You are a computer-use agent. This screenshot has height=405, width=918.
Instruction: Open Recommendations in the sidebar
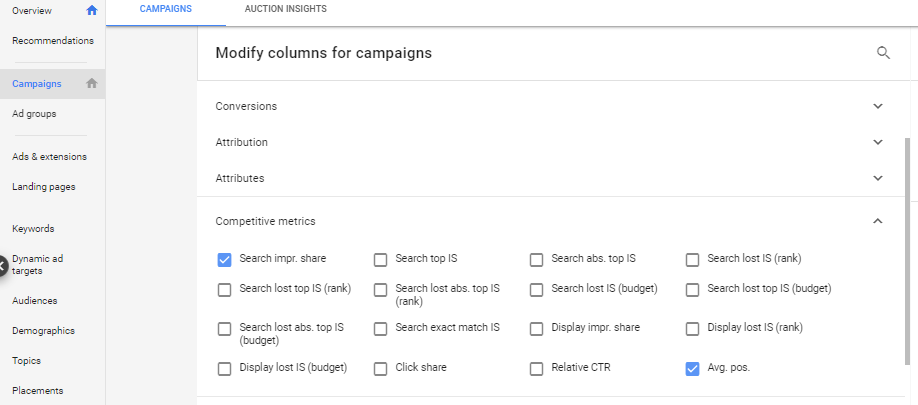[x=53, y=41]
